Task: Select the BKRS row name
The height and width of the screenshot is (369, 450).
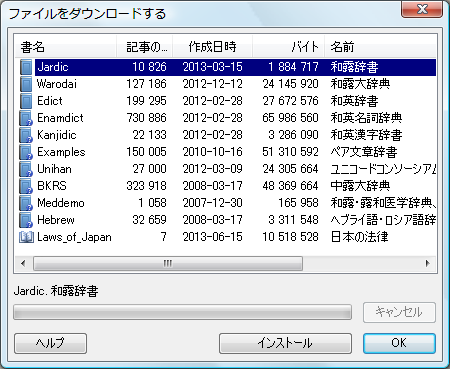Action: (52, 186)
